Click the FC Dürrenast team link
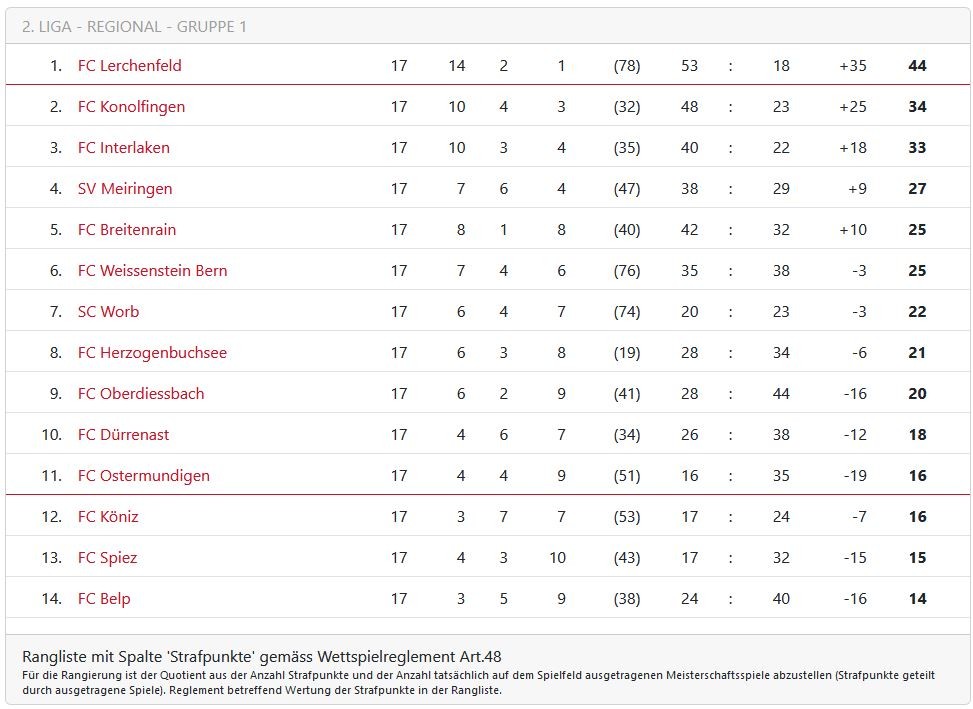This screenshot has width=973, height=709. pyautogui.click(x=123, y=435)
